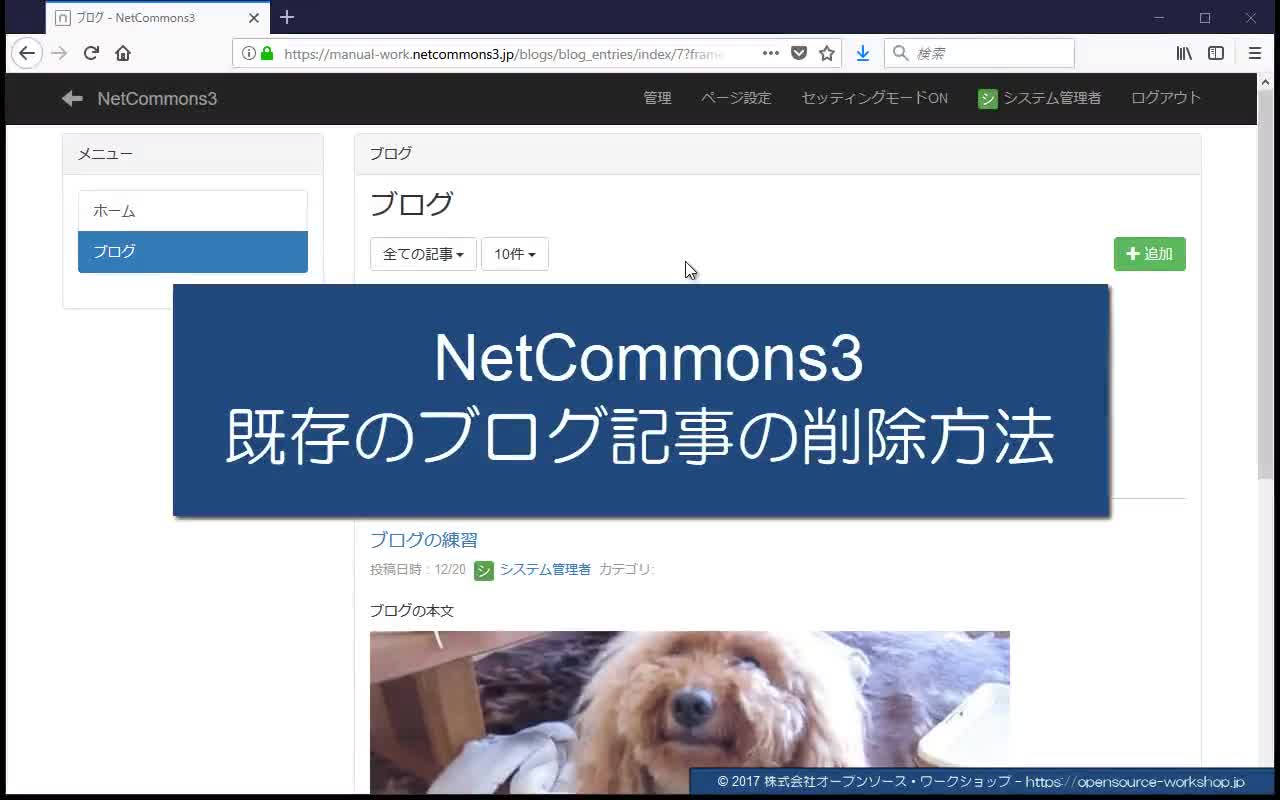Screen dimensions: 1280x800
Task: Click the browser back arrow button
Action: (27, 53)
